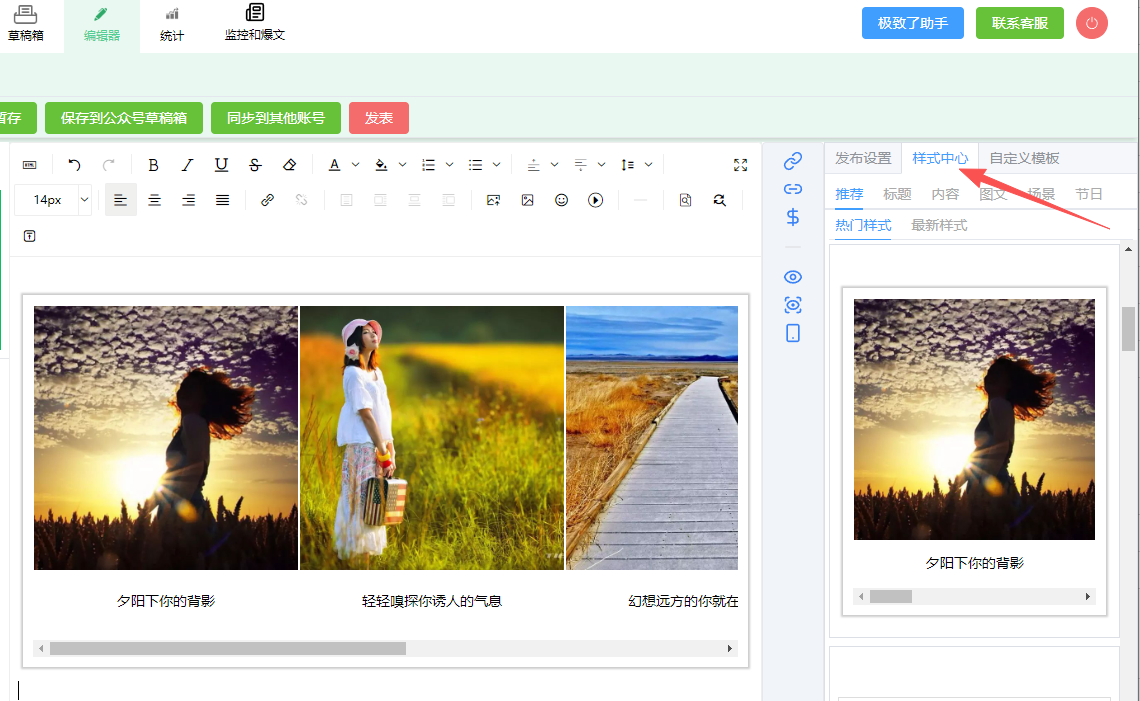Insert a hyperlink using the toolbar link icon

pyautogui.click(x=267, y=200)
